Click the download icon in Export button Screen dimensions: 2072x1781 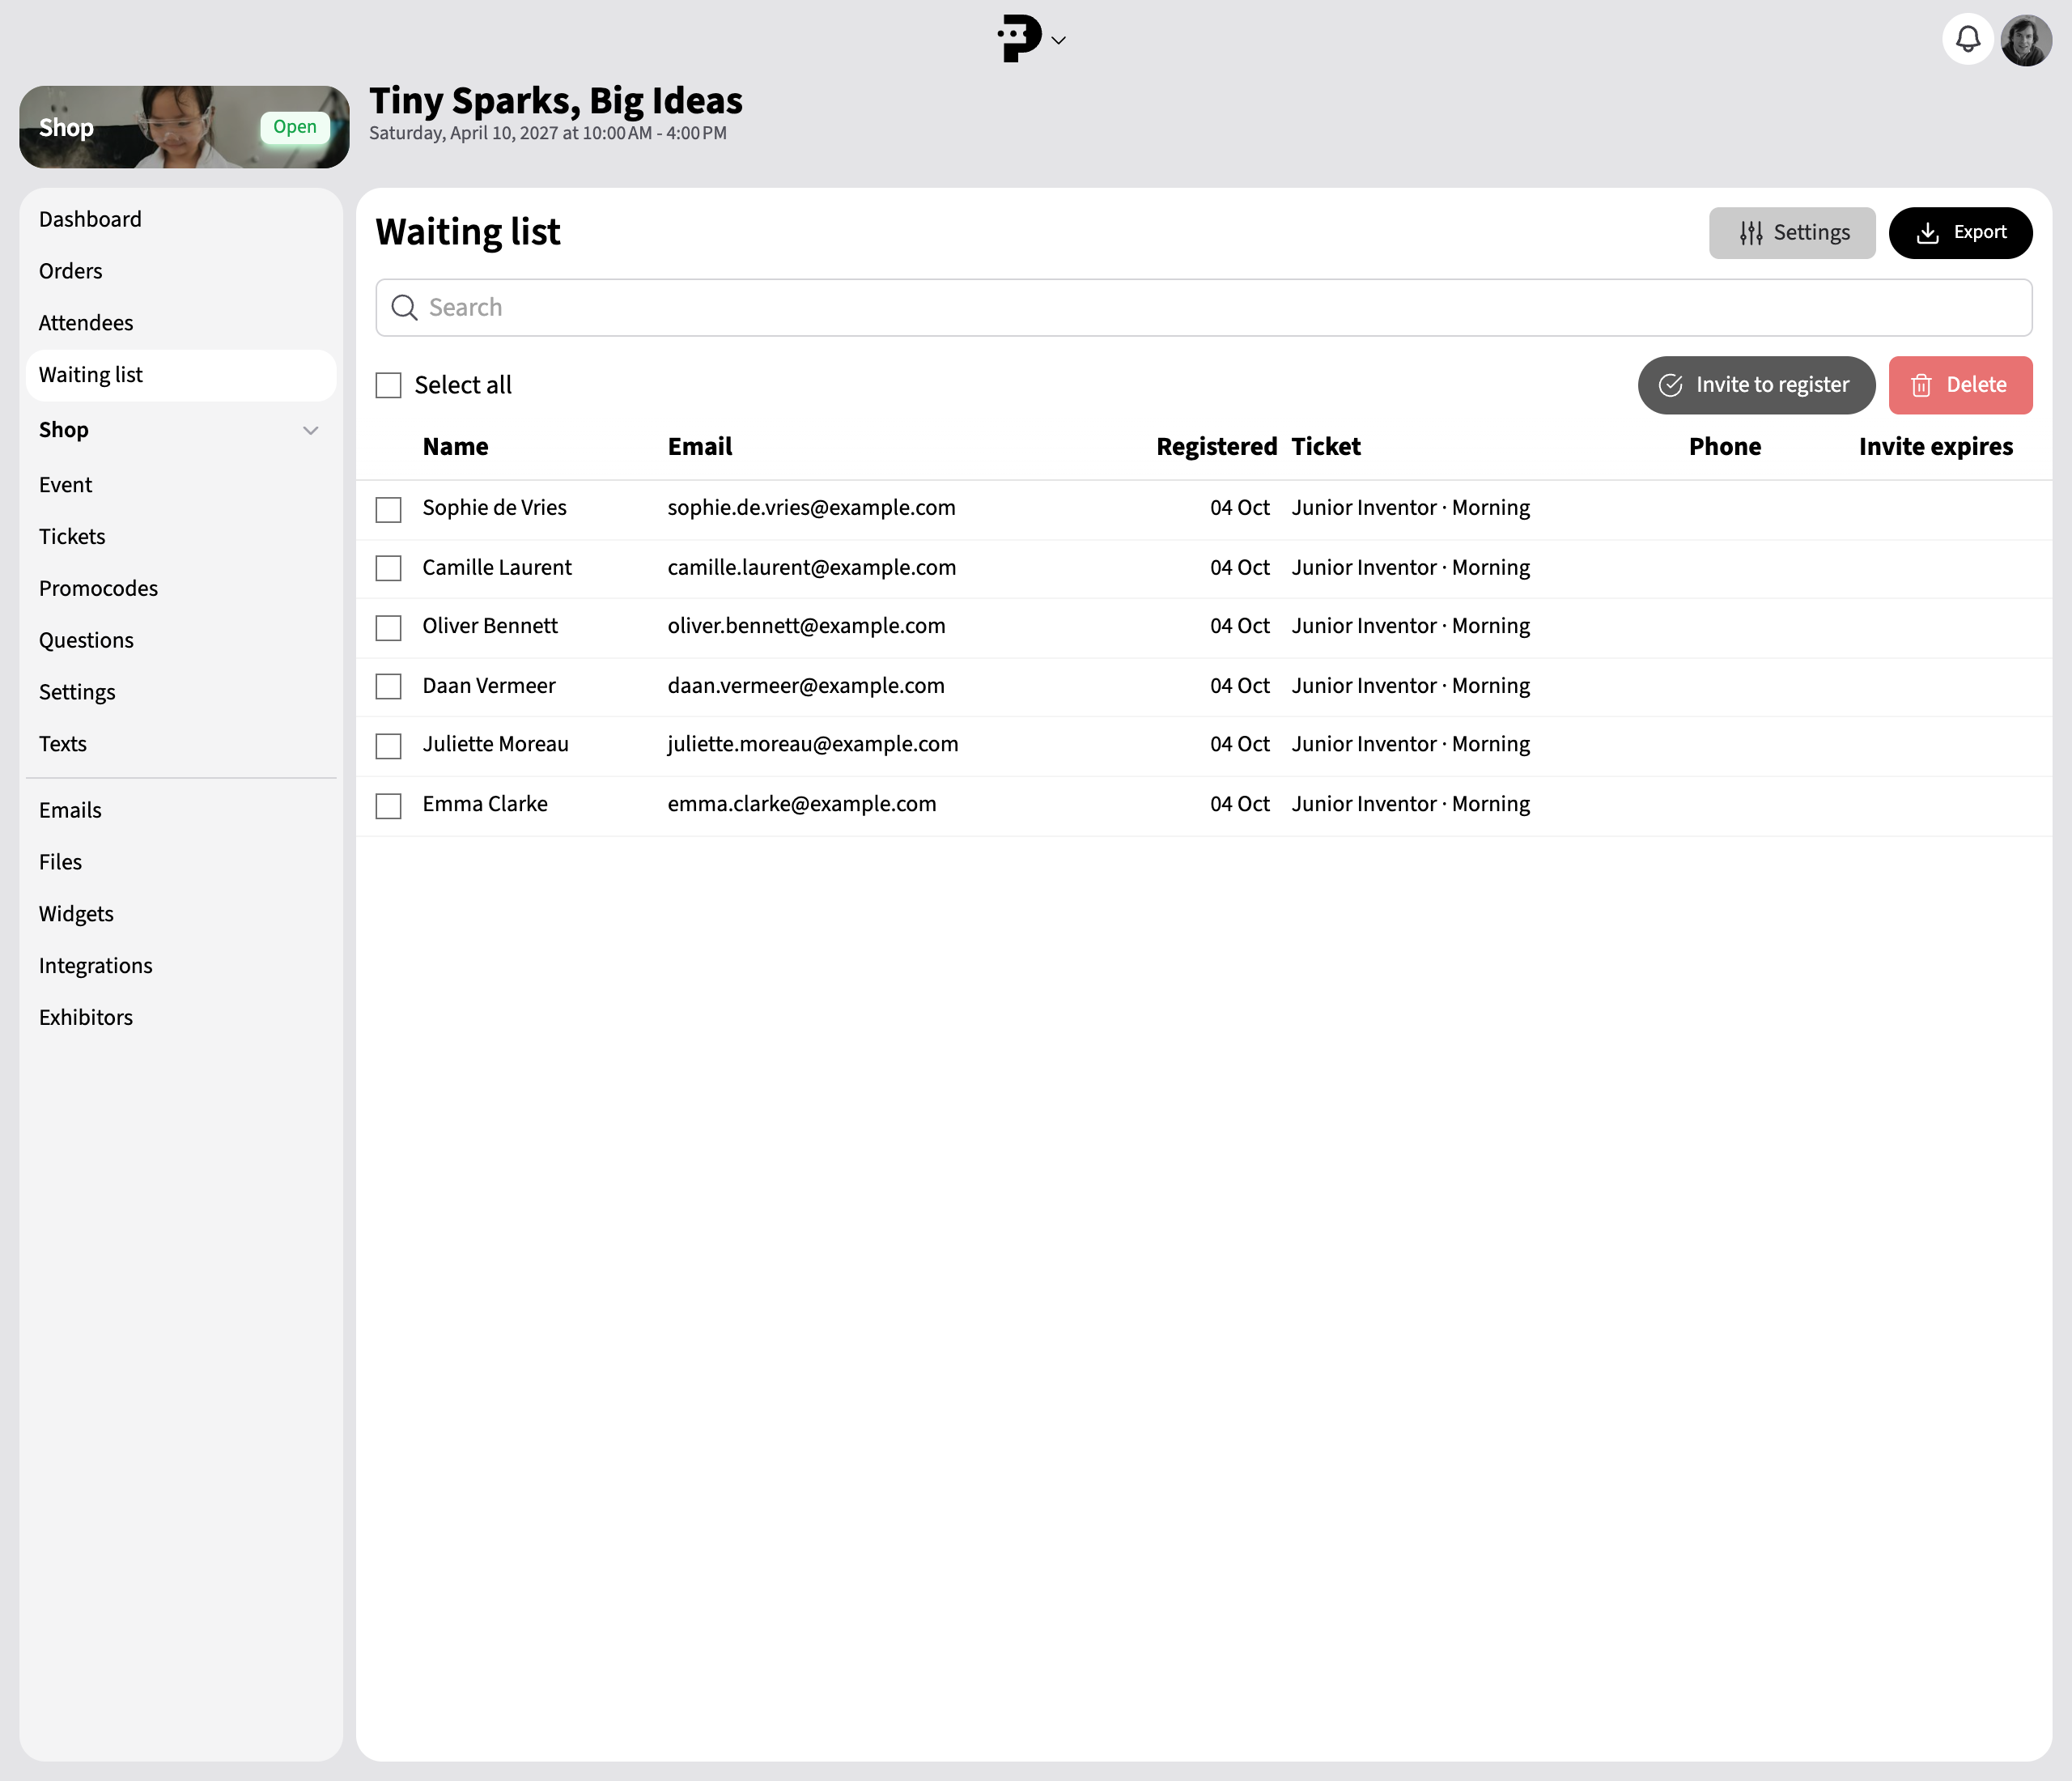click(1927, 233)
